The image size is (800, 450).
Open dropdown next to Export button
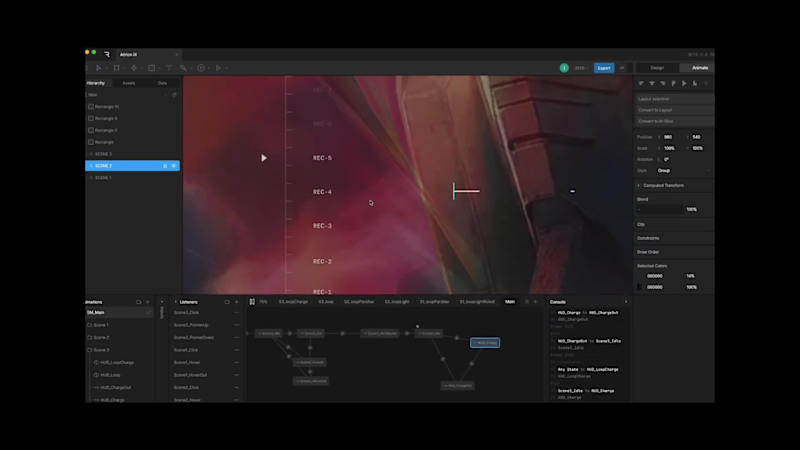pyautogui.click(x=622, y=68)
